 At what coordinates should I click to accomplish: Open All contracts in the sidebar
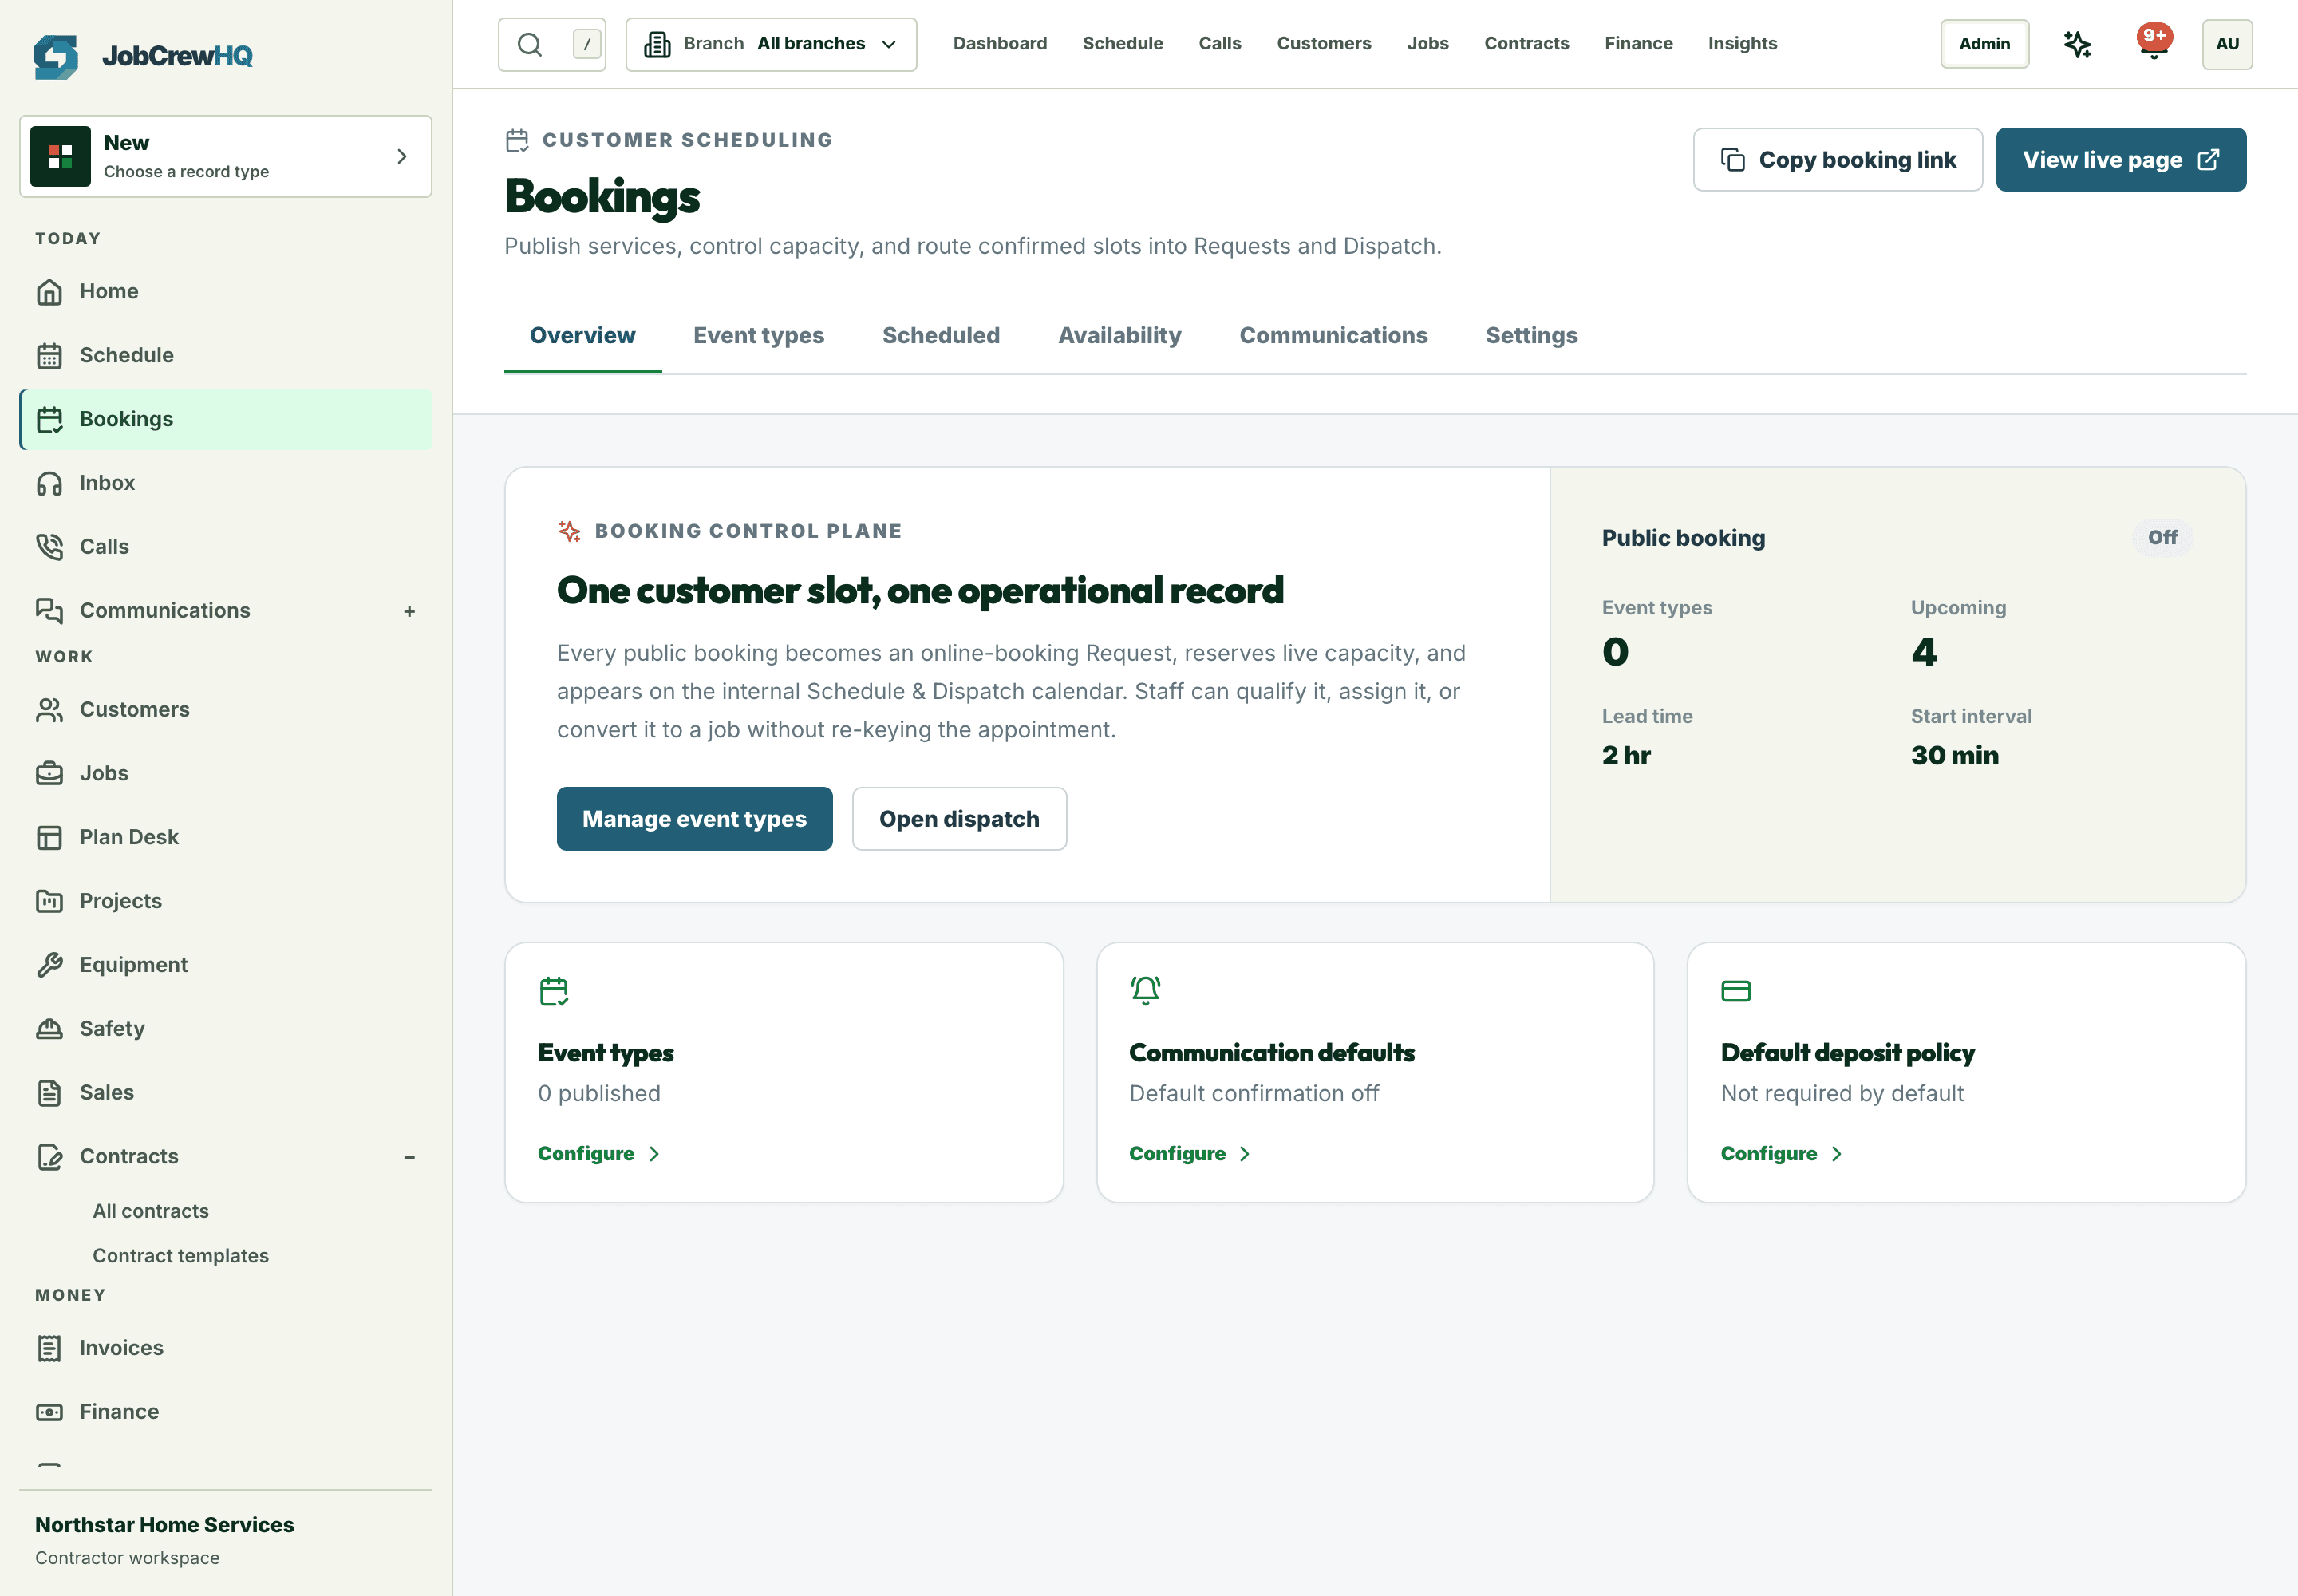click(151, 1212)
